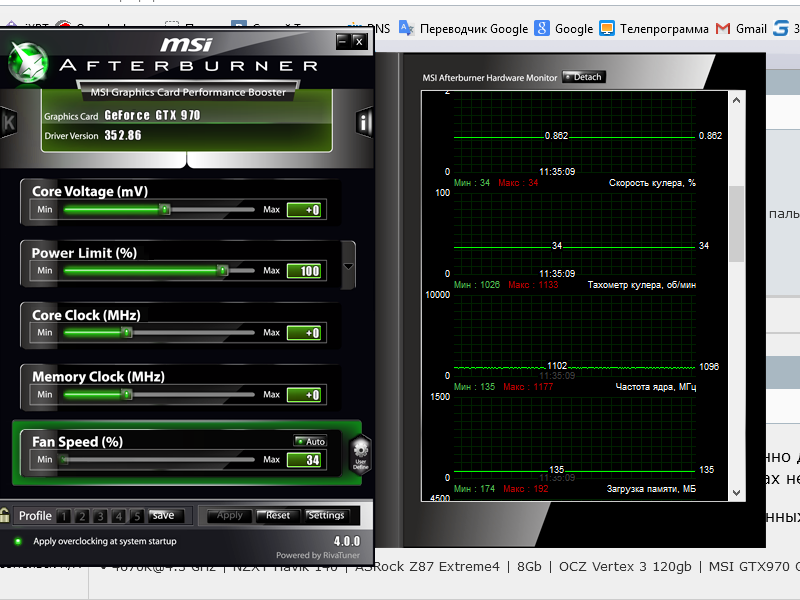Click the profile lock icon
The height and width of the screenshot is (600, 800).
tap(5, 515)
